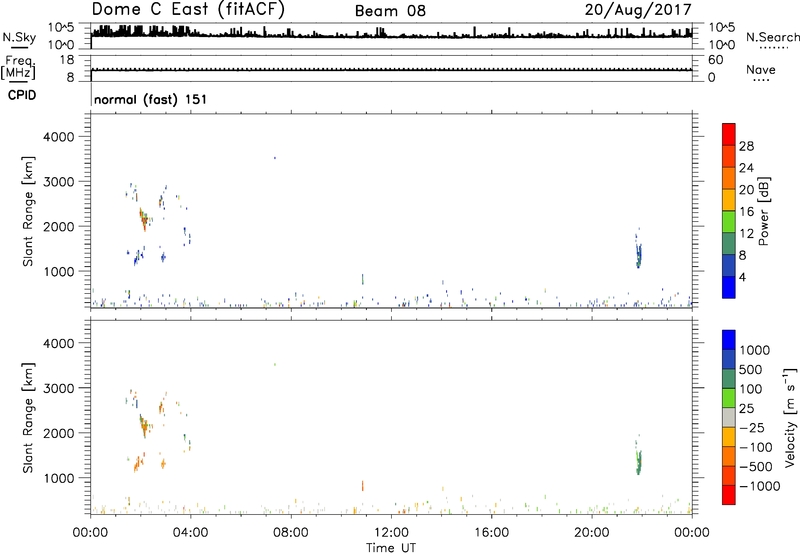800x554 pixels.
Task: Click the '-1000' Velocity colorbar value
Action: click(759, 486)
